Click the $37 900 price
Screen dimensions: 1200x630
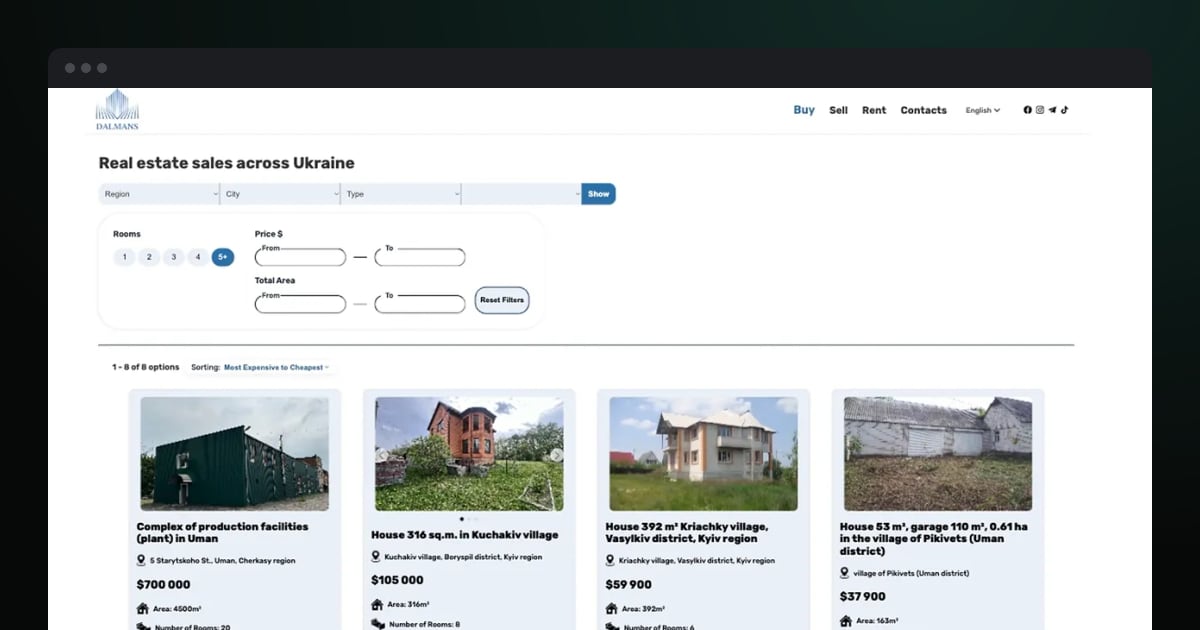[862, 597]
